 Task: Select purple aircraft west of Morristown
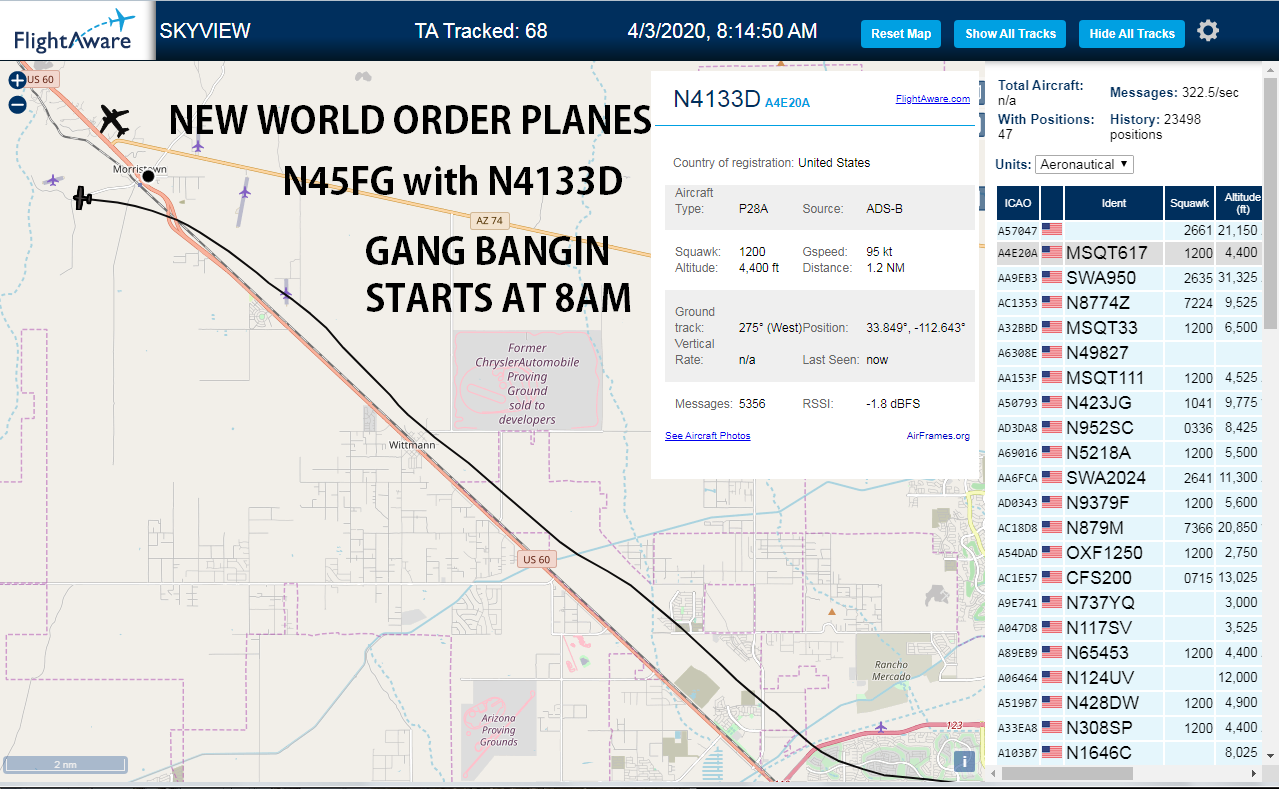[53, 180]
